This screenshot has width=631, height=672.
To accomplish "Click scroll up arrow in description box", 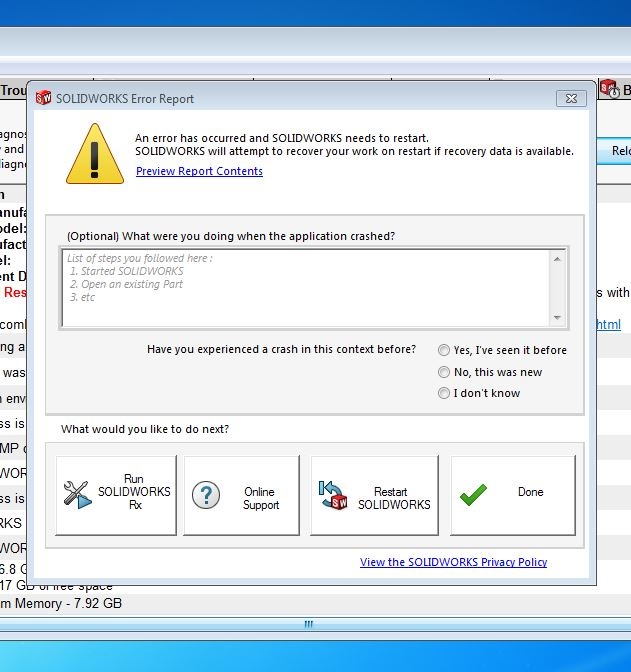I will tap(557, 259).
